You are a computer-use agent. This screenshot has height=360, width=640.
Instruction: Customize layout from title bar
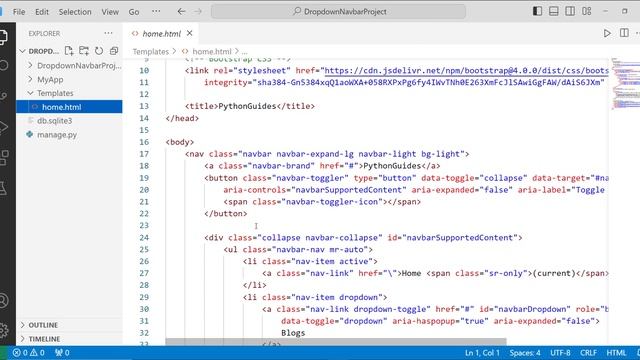click(x=587, y=11)
